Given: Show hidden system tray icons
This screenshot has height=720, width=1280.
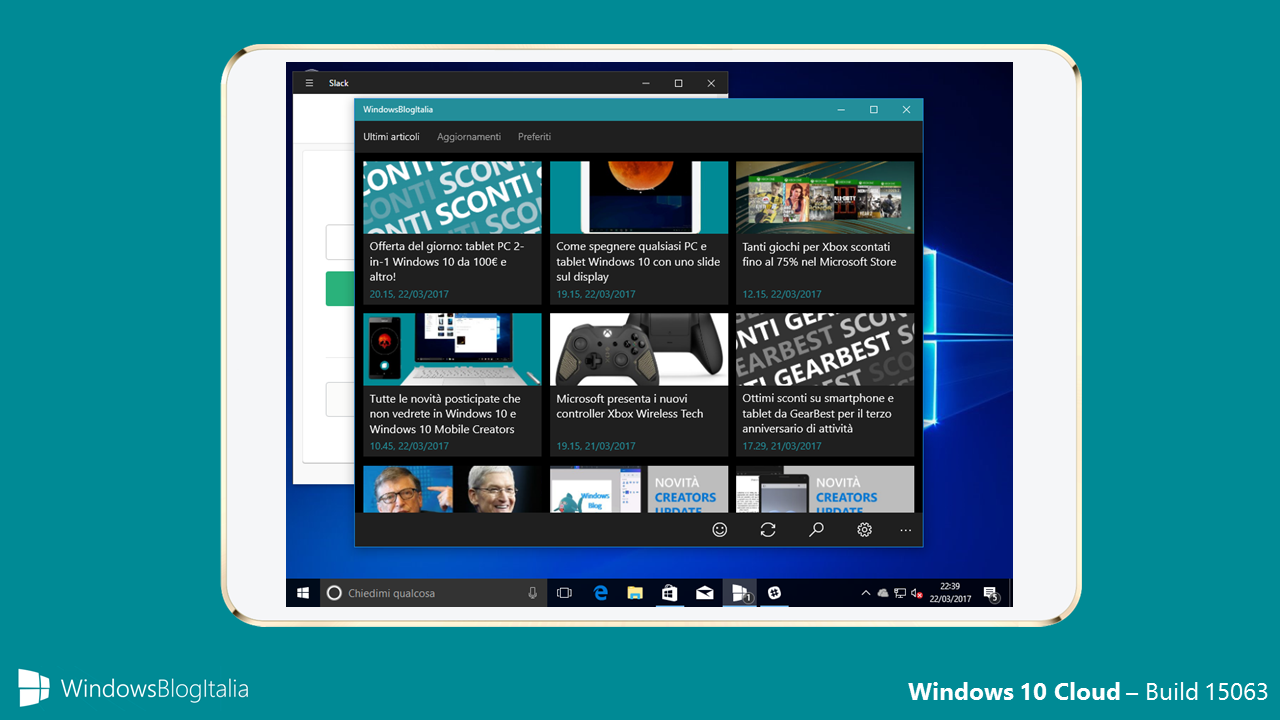Looking at the screenshot, I should pyautogui.click(x=866, y=593).
